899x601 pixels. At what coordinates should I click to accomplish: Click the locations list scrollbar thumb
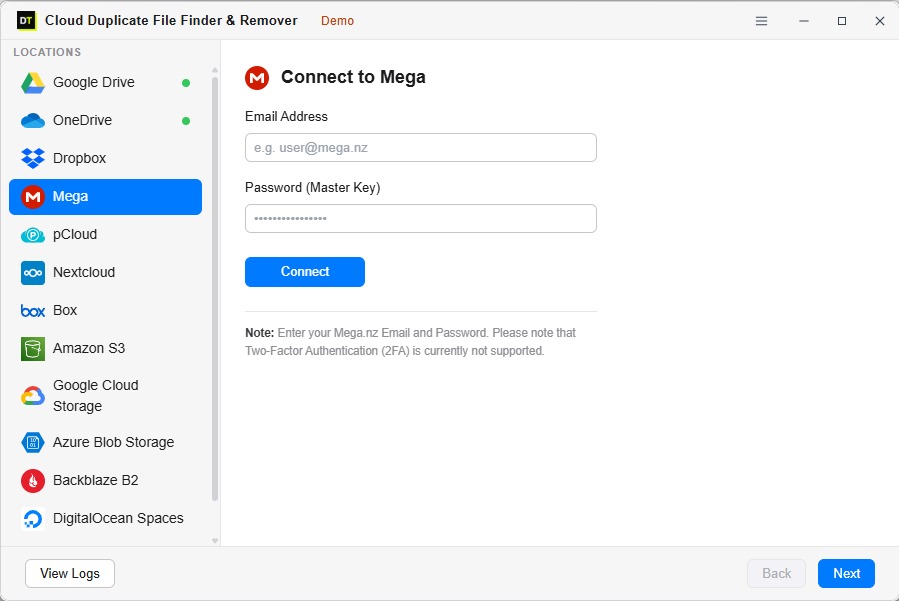tap(215, 288)
